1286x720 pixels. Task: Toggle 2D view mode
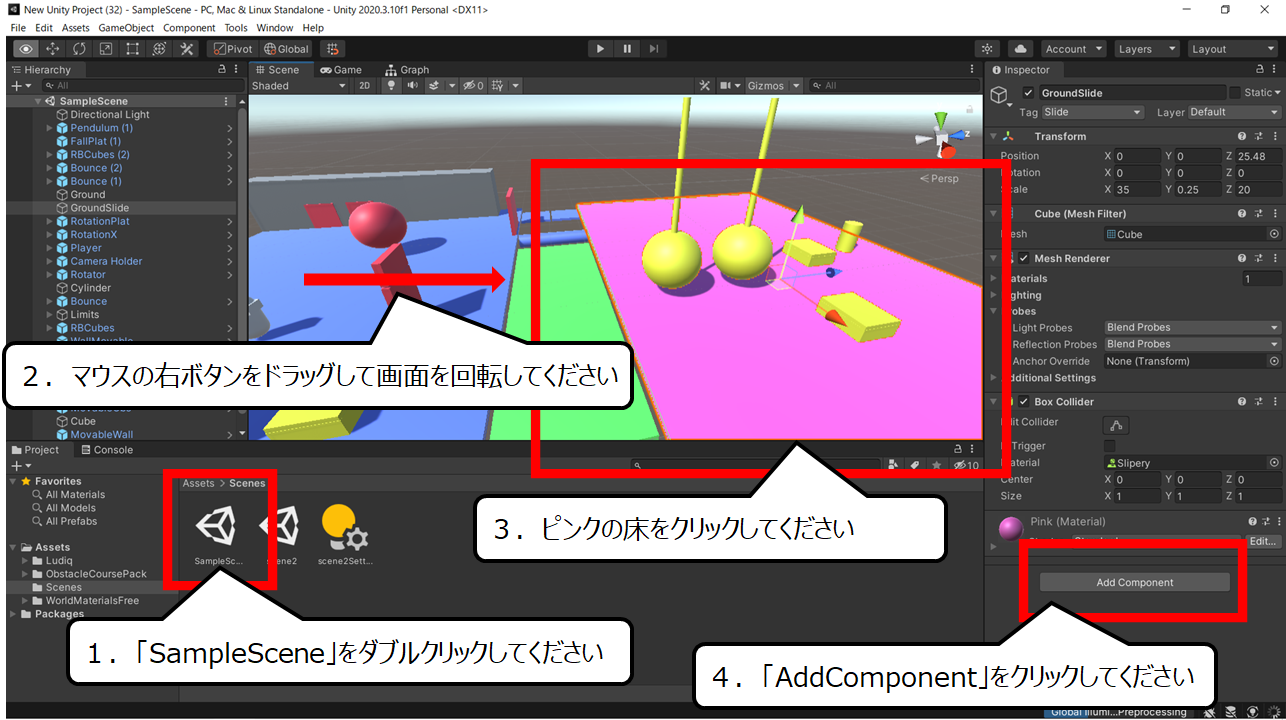(x=365, y=86)
